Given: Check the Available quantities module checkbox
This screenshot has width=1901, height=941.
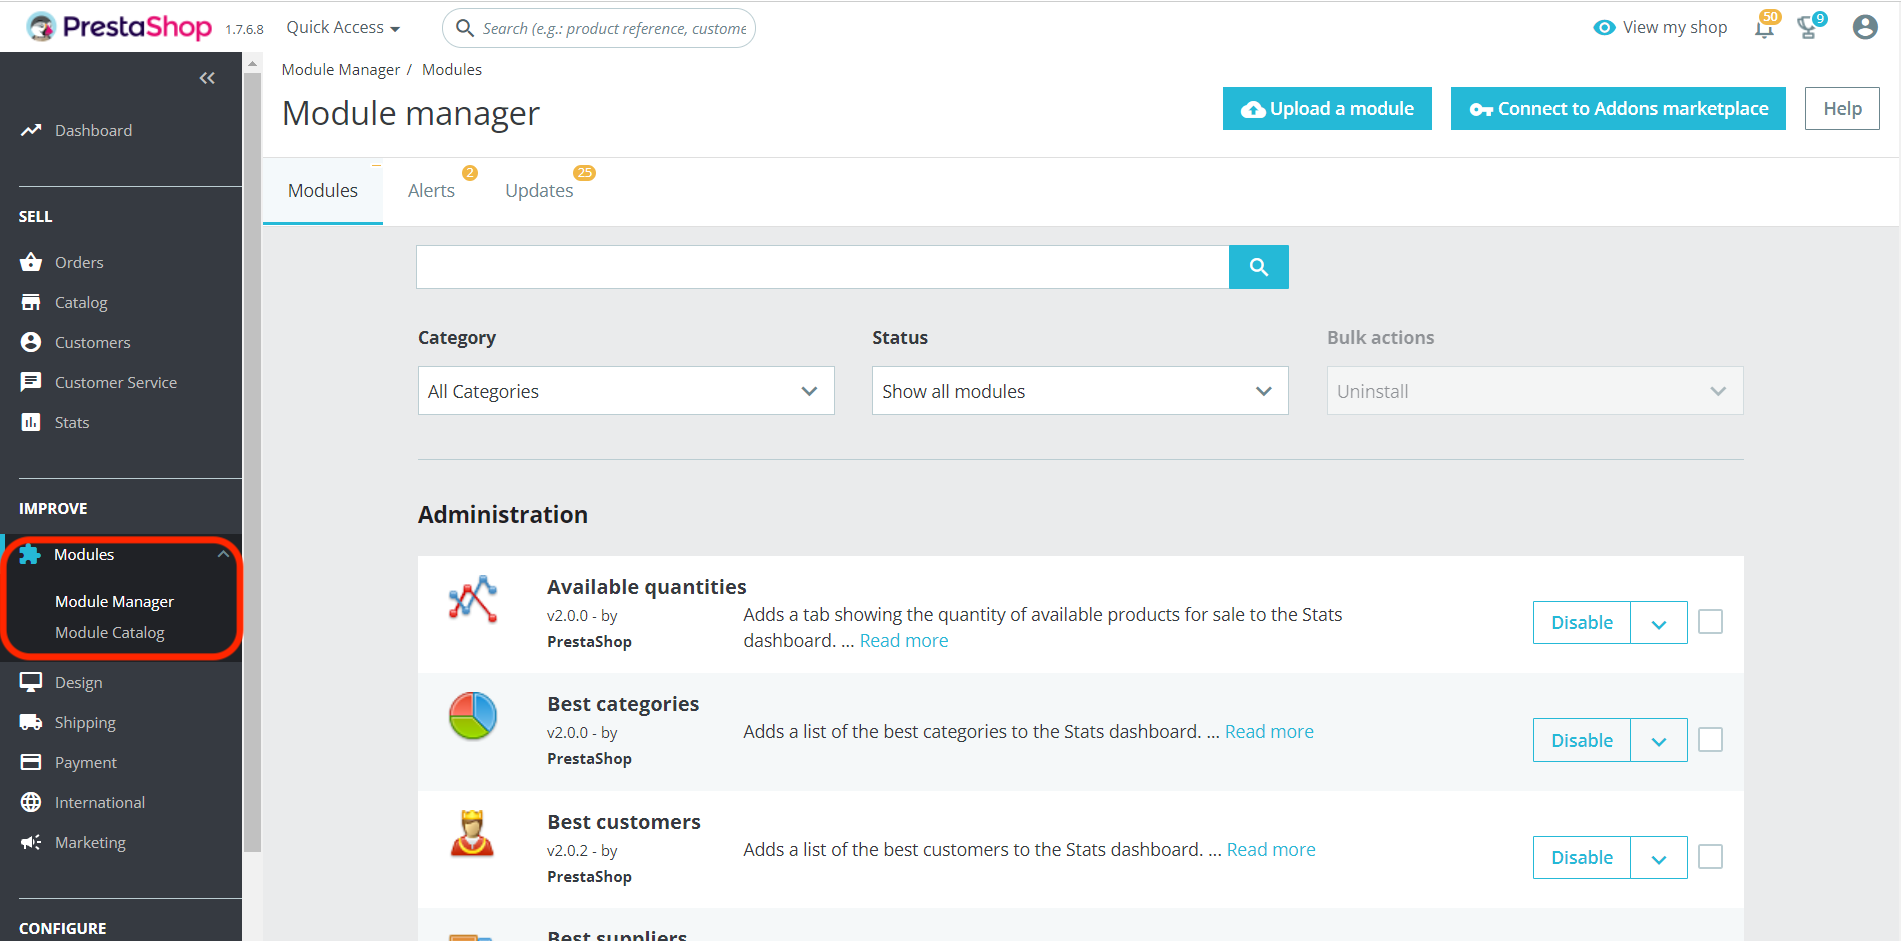Looking at the screenshot, I should tap(1711, 622).
